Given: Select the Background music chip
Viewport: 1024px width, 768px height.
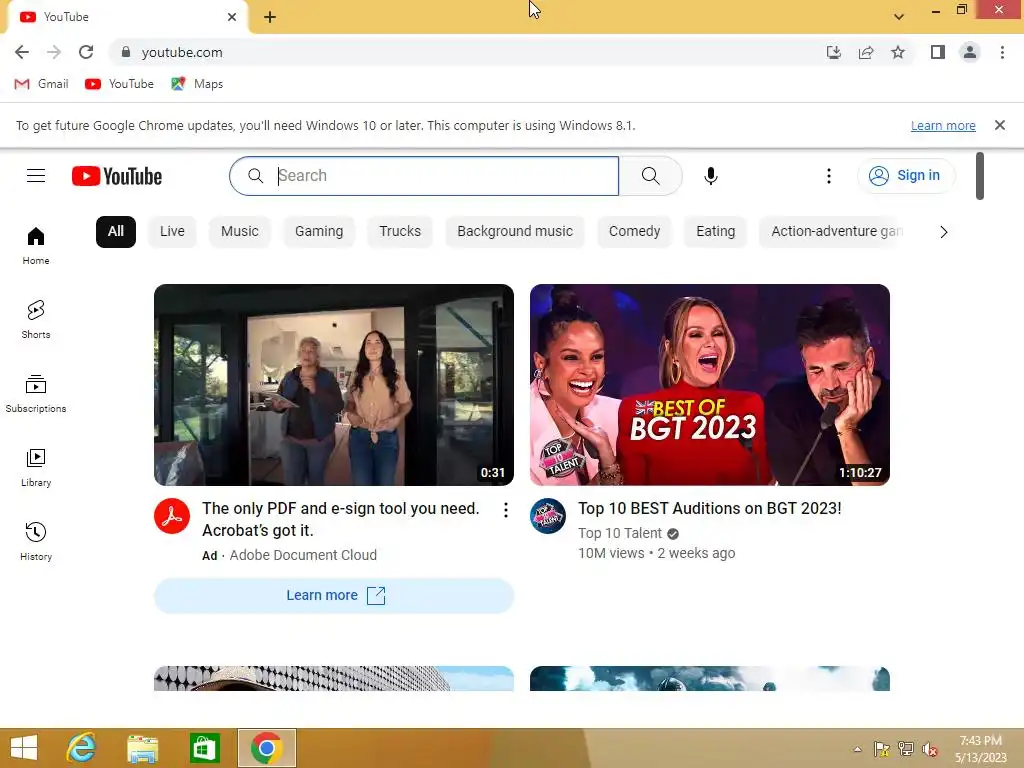Looking at the screenshot, I should [x=515, y=232].
